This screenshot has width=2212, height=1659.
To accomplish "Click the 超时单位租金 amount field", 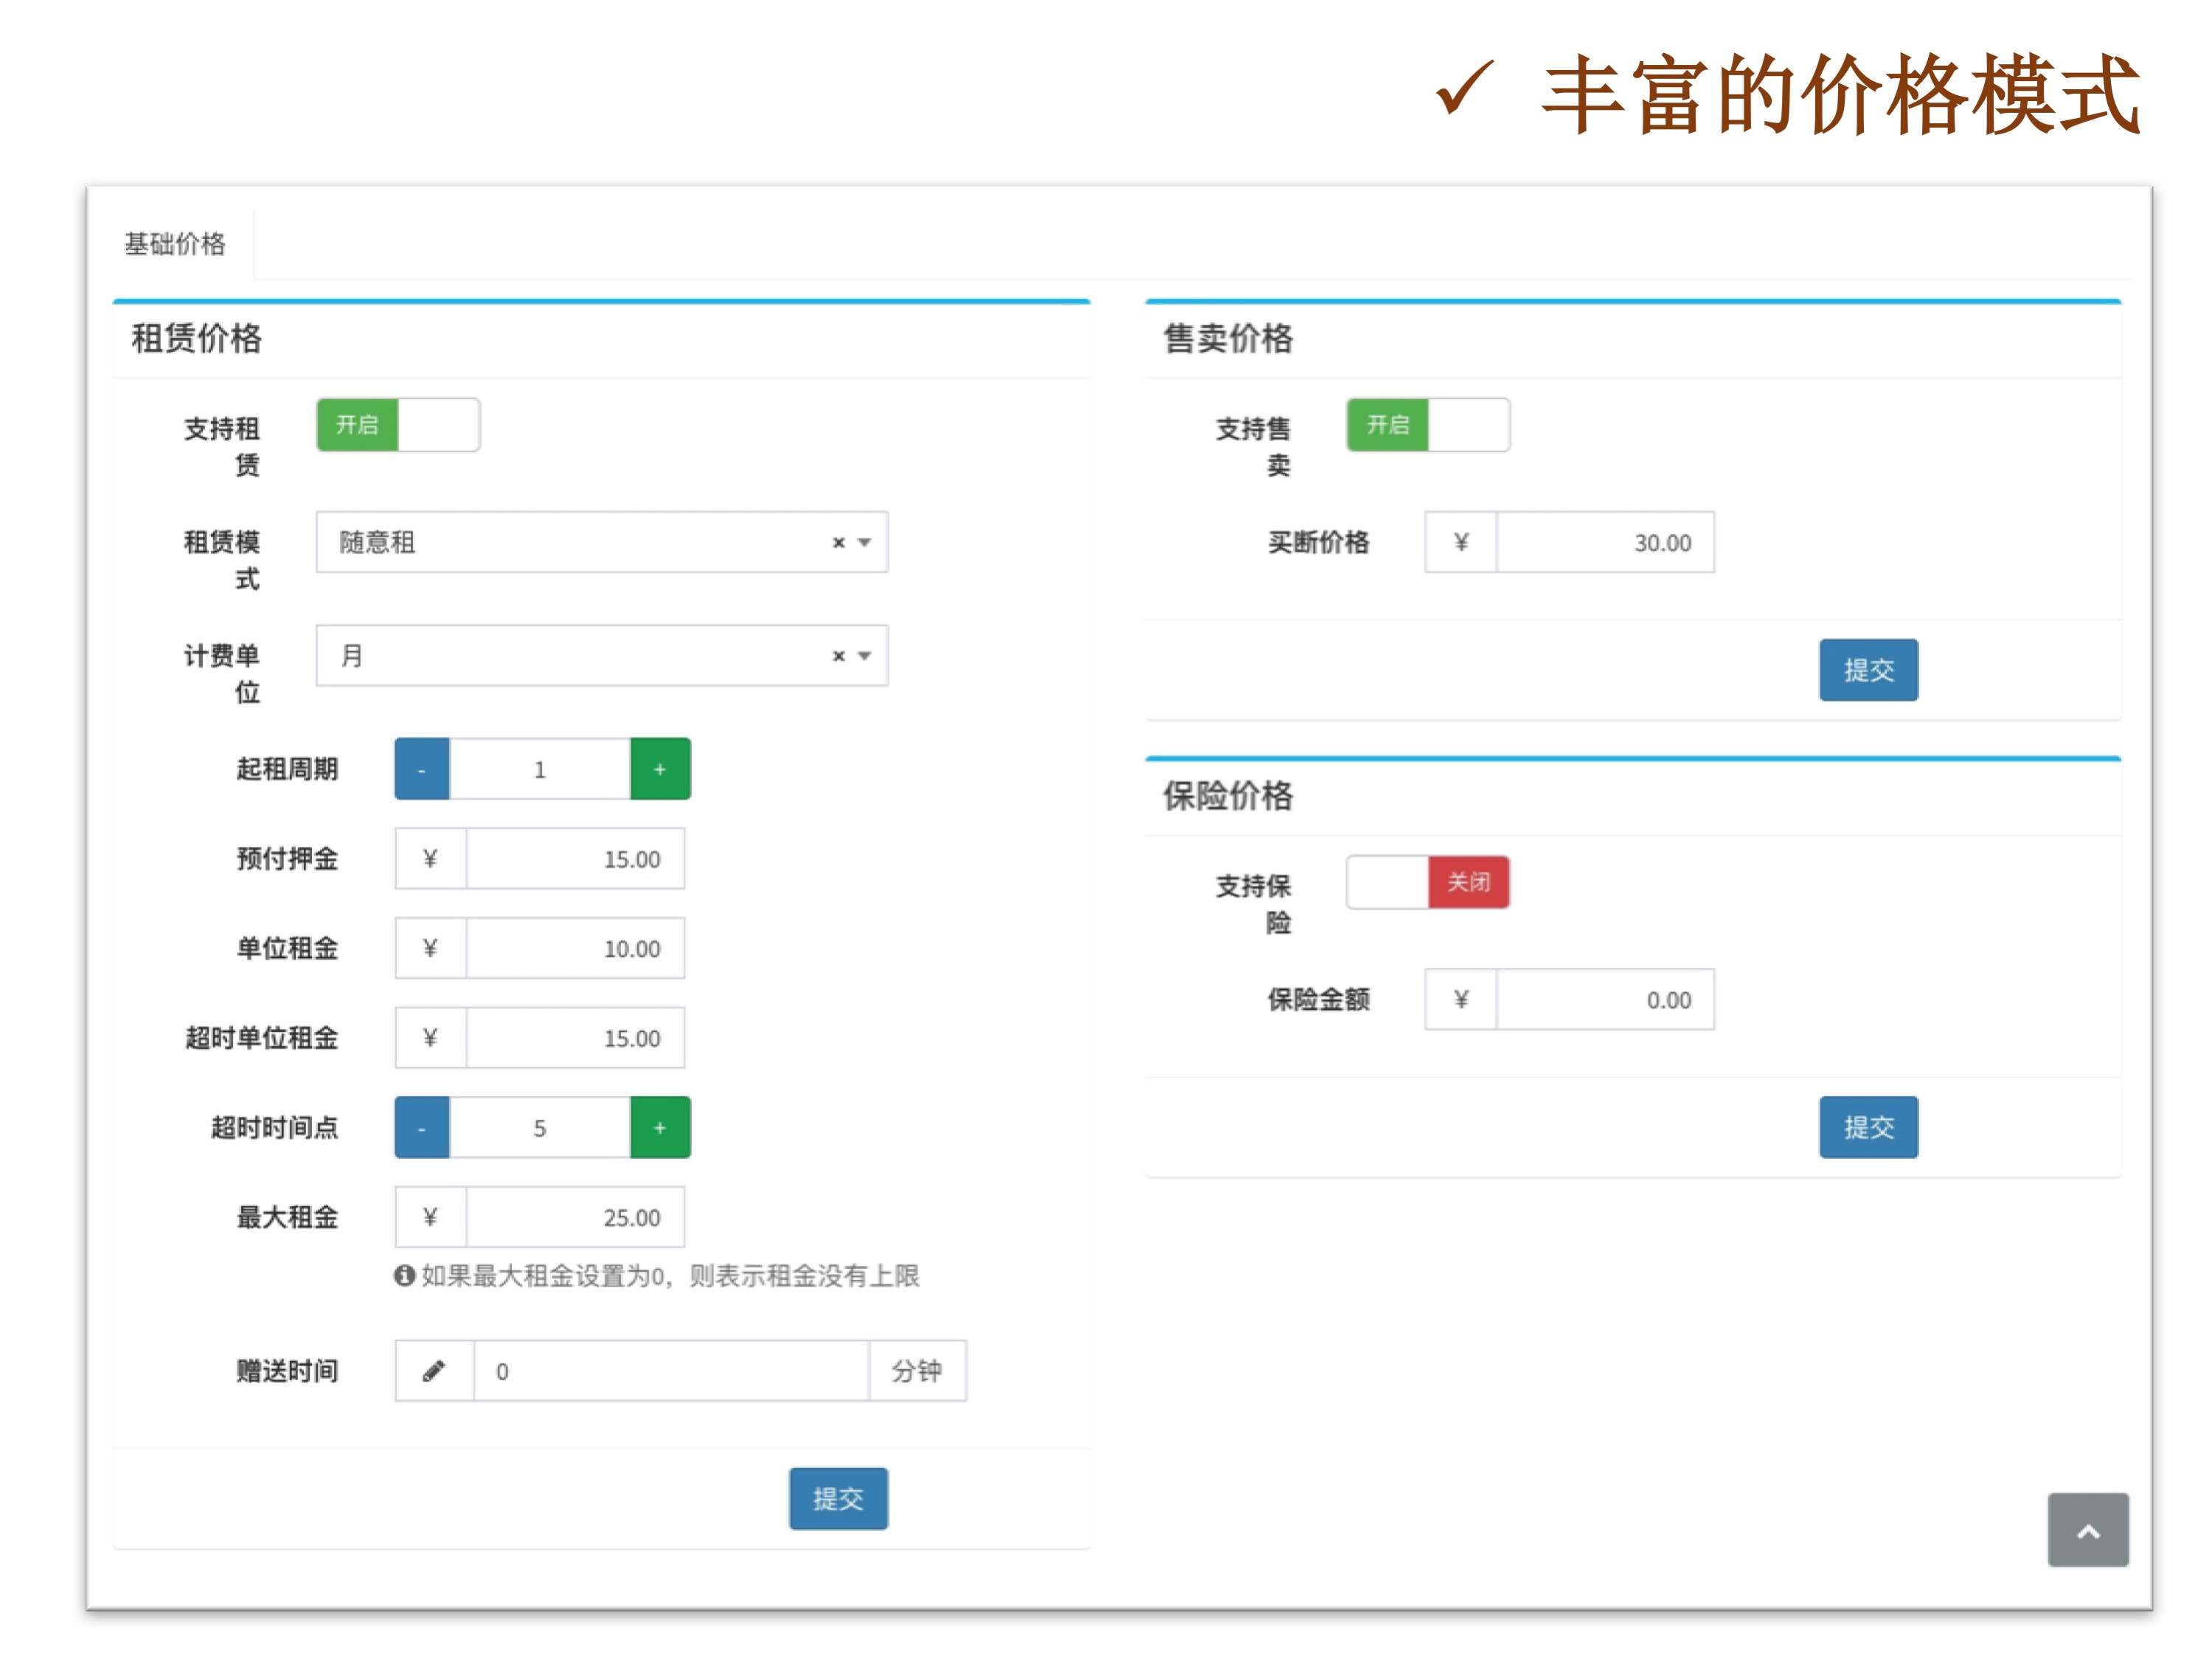I will coord(575,1038).
